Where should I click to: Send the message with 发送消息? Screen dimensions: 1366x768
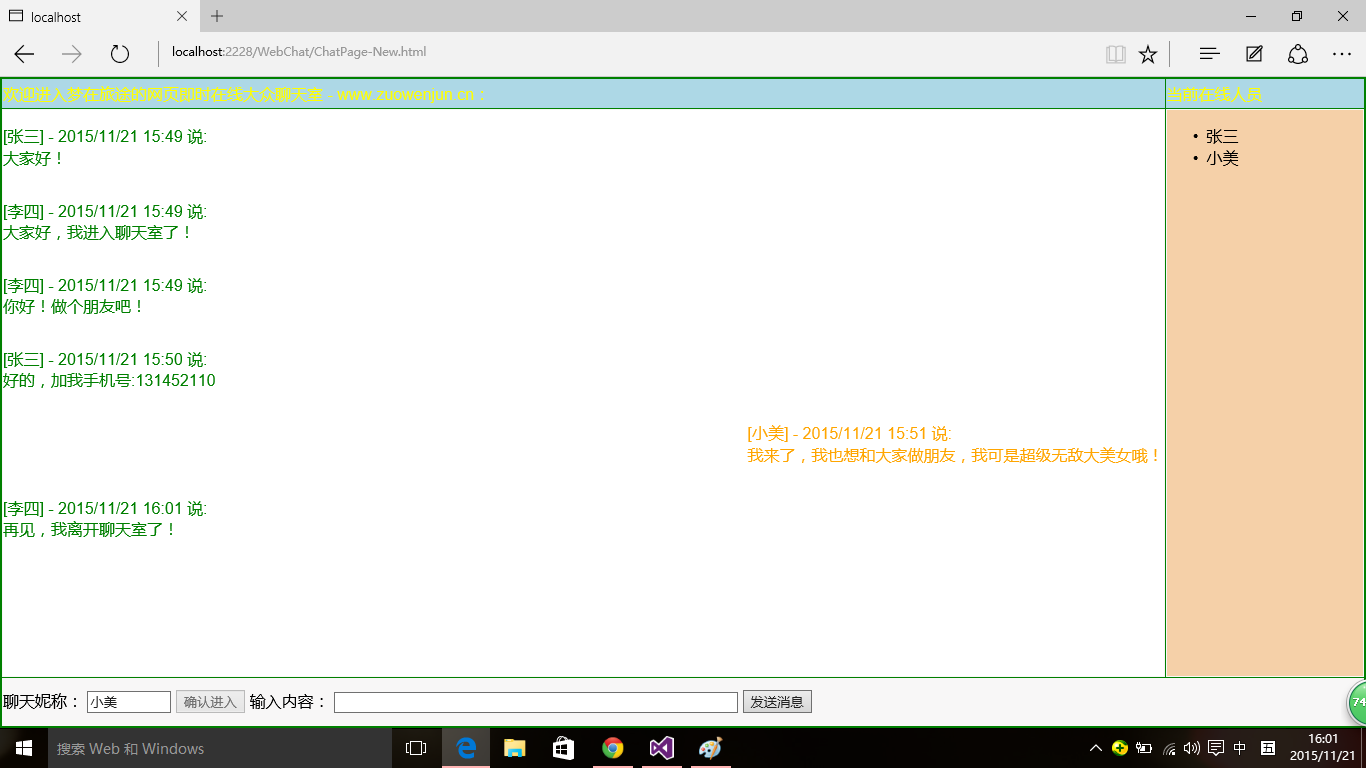point(777,702)
